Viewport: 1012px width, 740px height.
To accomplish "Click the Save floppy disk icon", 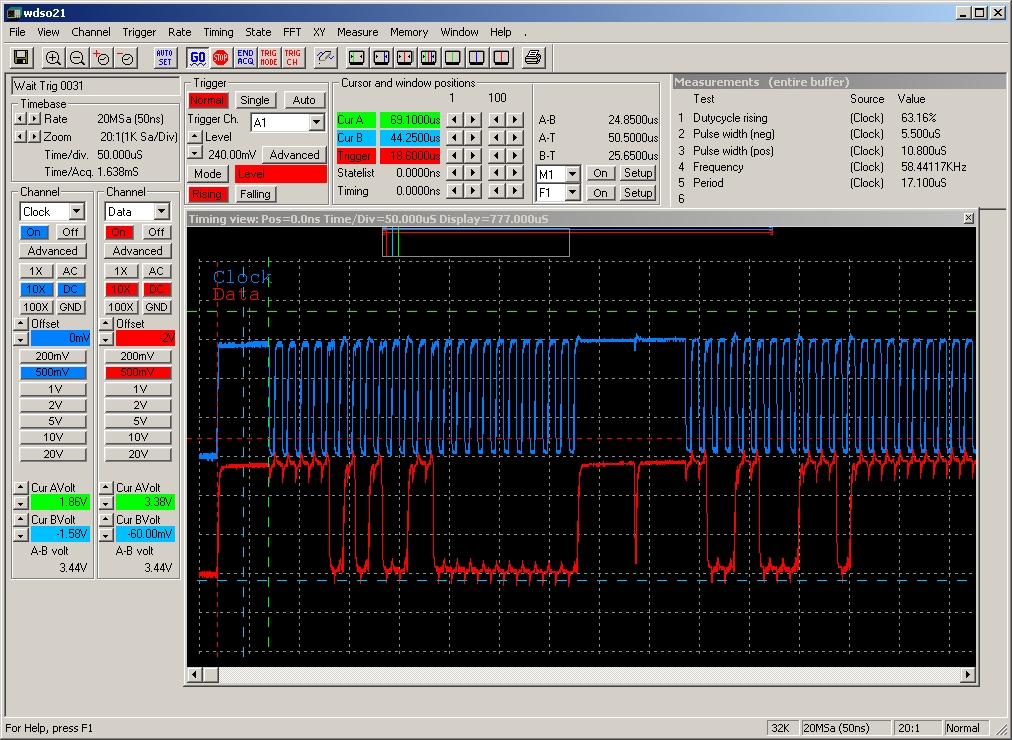I will pyautogui.click(x=21, y=58).
